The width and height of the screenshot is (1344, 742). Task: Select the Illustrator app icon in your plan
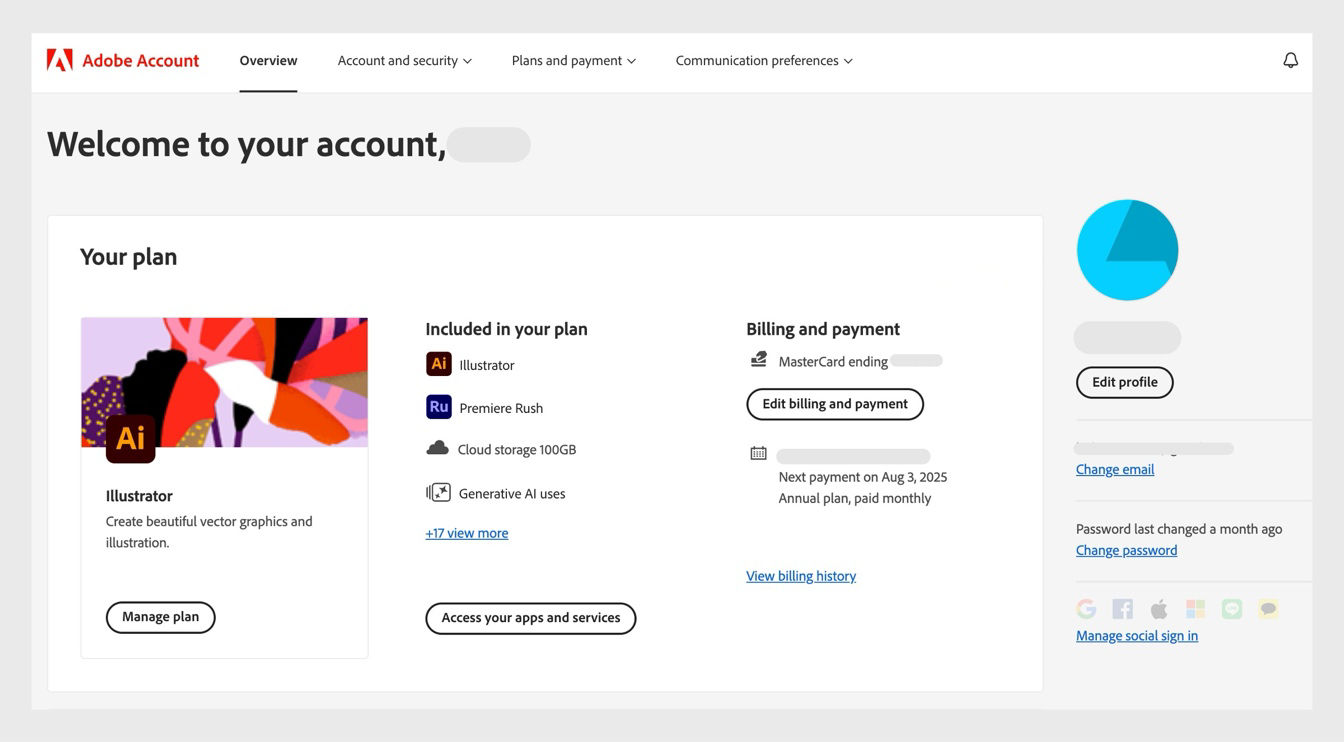pos(438,364)
